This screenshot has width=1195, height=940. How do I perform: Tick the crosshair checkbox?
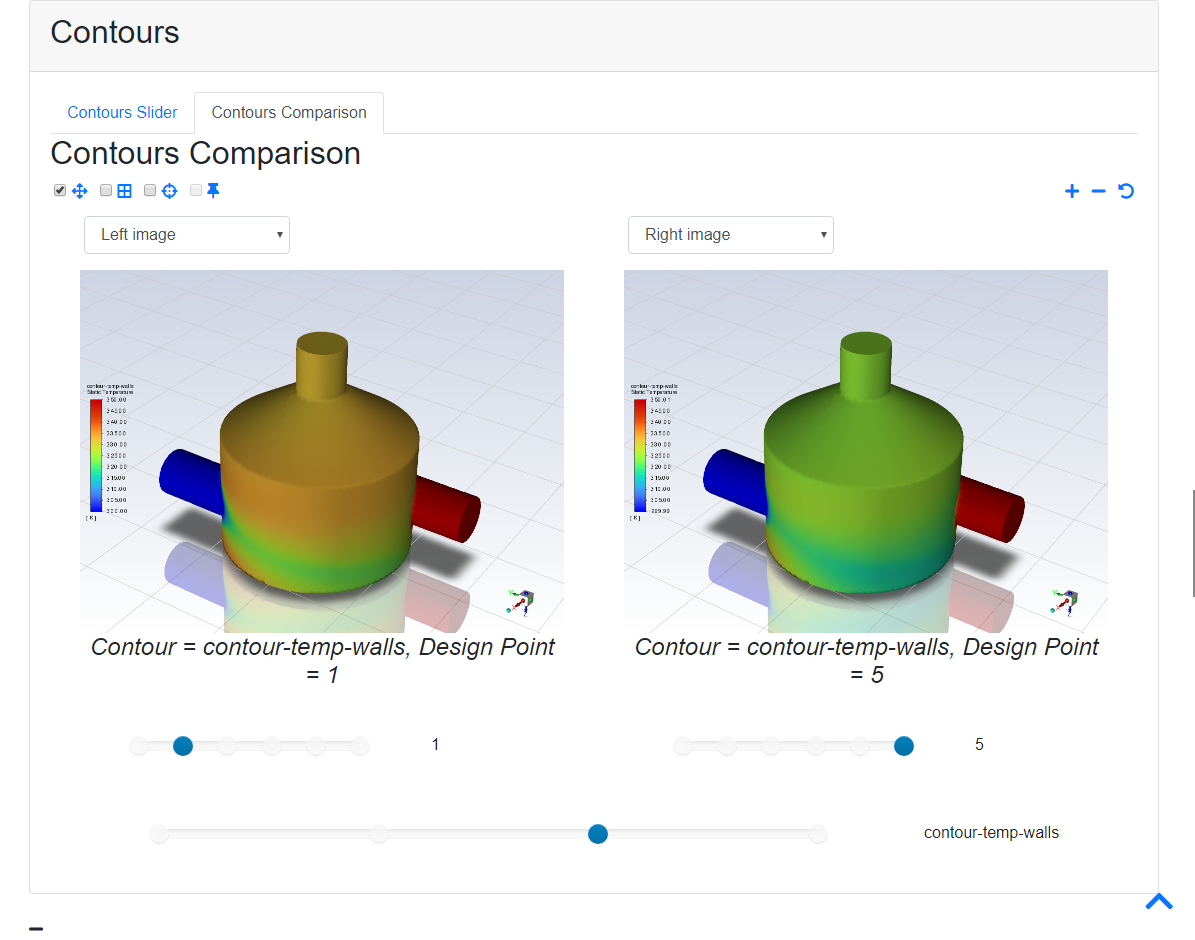click(x=150, y=190)
